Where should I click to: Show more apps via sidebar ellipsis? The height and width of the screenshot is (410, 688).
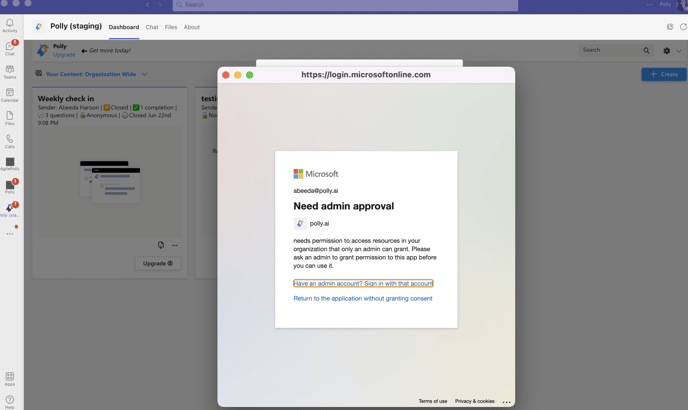[x=10, y=234]
